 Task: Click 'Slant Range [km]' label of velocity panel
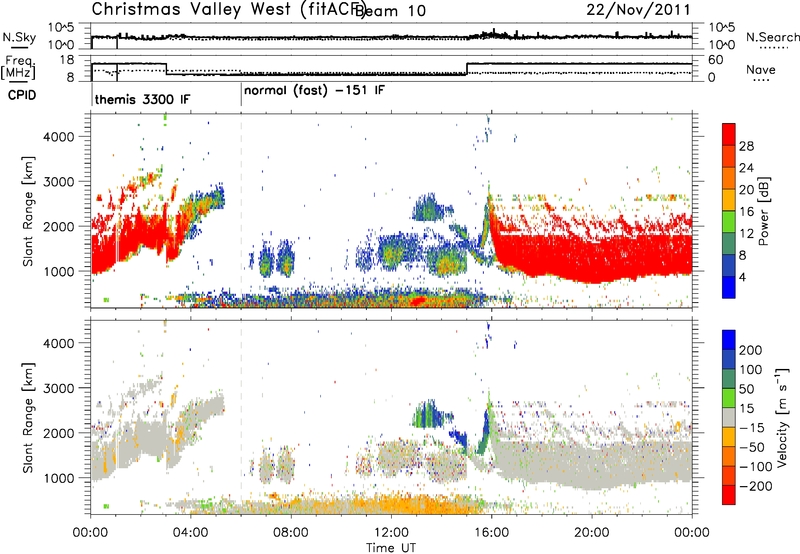pyautogui.click(x=28, y=418)
